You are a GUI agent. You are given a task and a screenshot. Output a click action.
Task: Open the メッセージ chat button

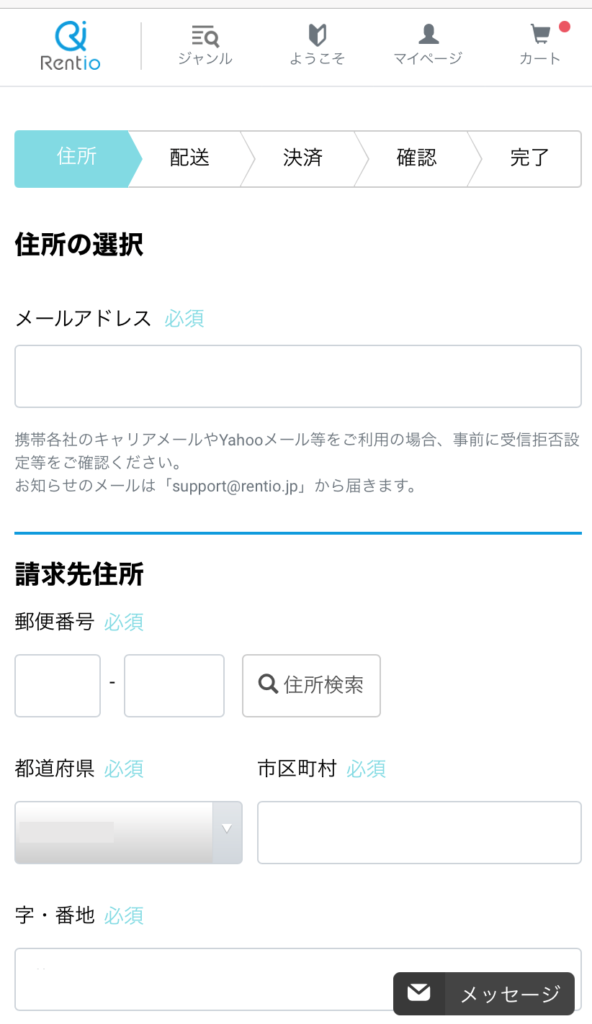coord(484,993)
